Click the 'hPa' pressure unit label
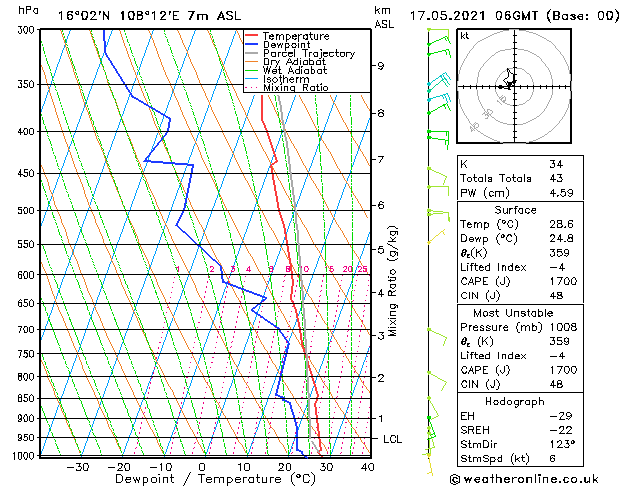This screenshot has width=629, height=486. click(x=28, y=10)
